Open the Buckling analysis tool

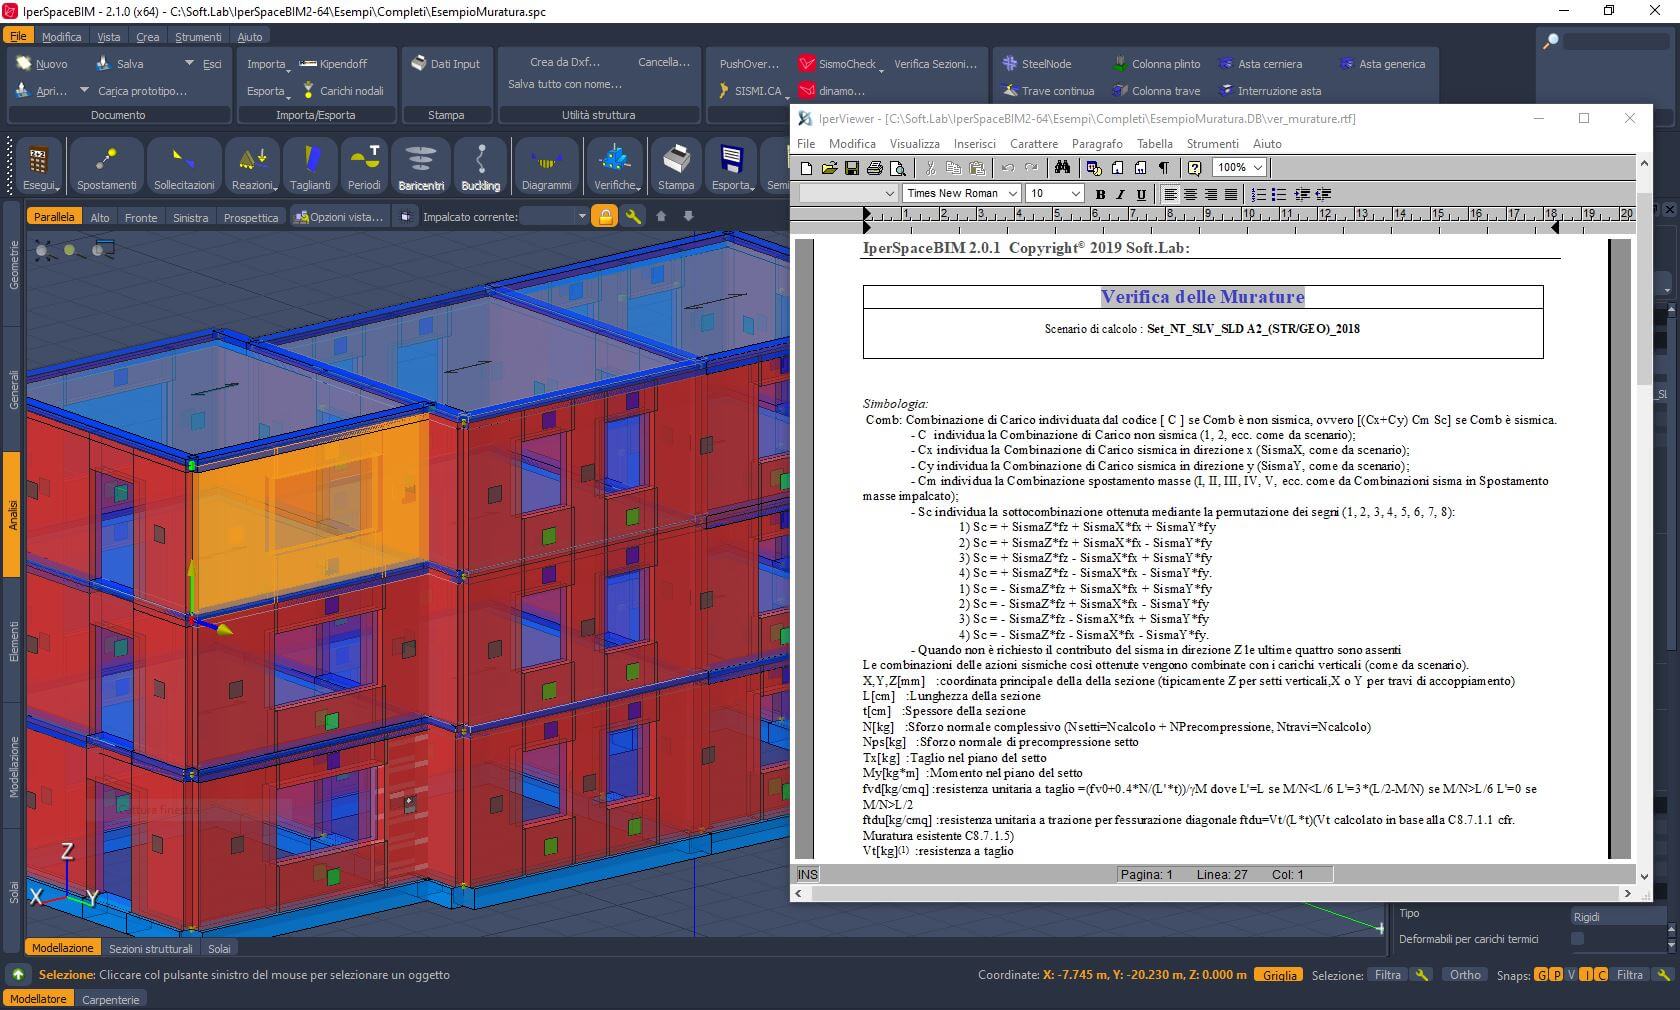(x=480, y=166)
